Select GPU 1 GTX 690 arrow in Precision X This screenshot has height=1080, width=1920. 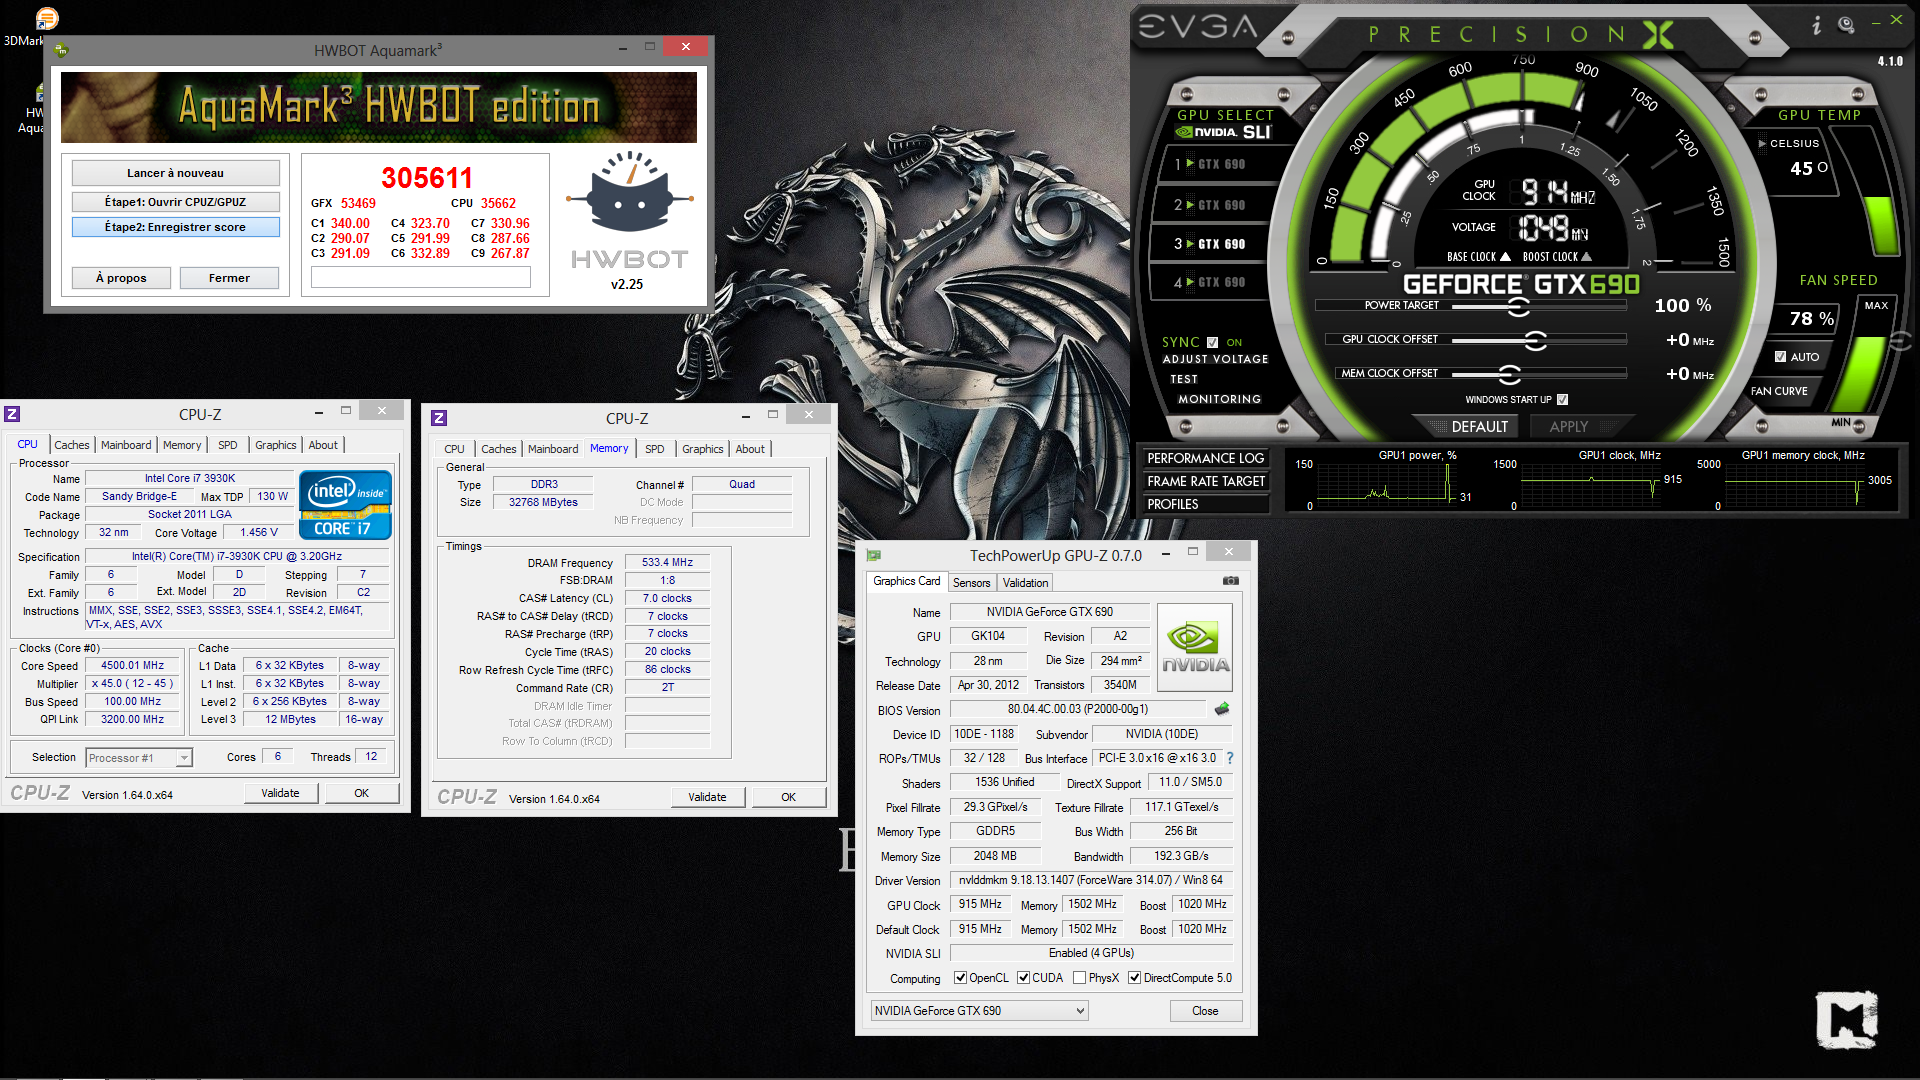[x=1190, y=164]
